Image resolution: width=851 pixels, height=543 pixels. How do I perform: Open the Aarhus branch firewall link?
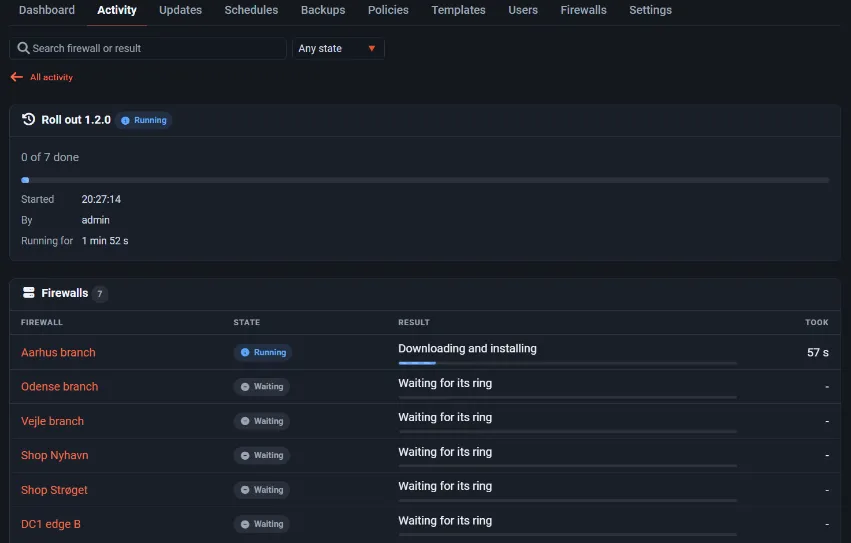coord(58,352)
